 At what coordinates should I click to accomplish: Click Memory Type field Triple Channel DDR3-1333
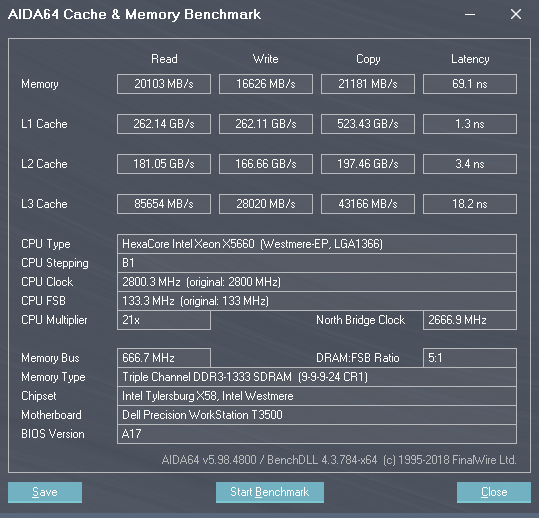[317, 377]
